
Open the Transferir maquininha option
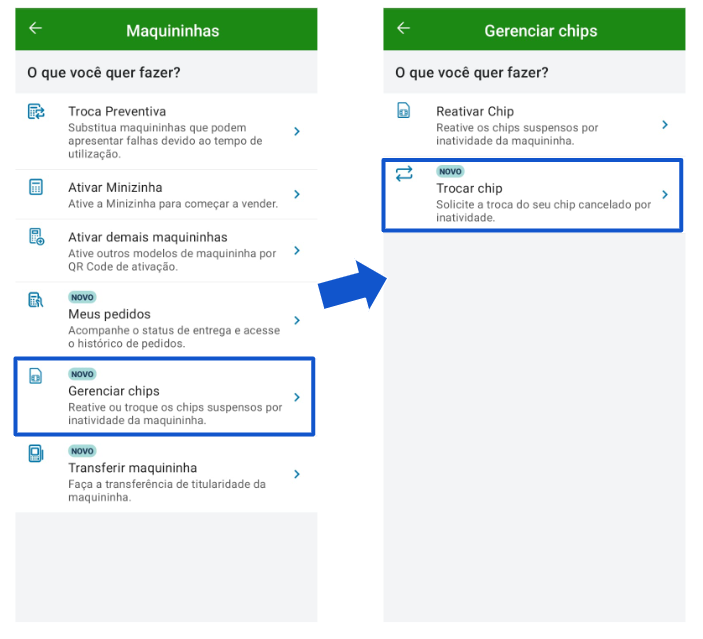point(166,474)
